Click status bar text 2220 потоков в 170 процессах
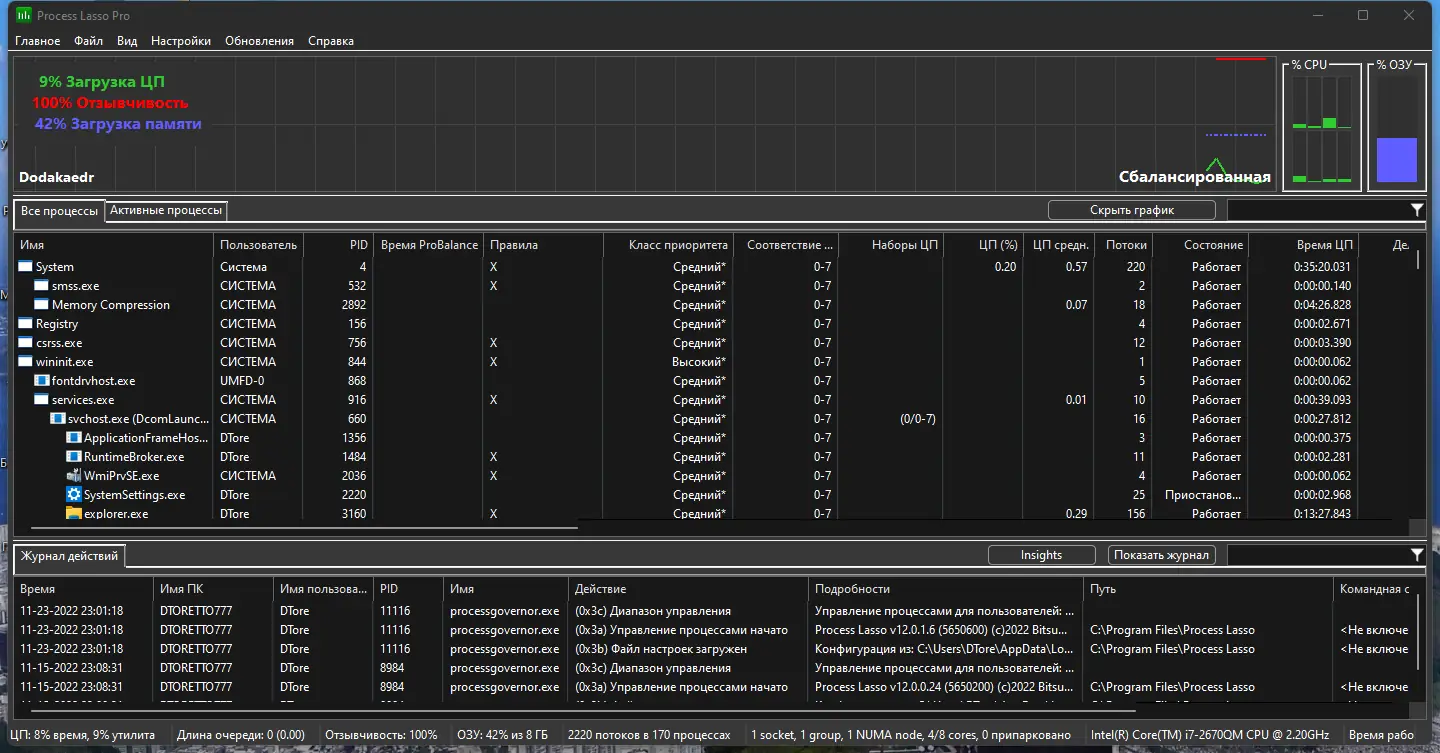1440x753 pixels. click(x=649, y=735)
